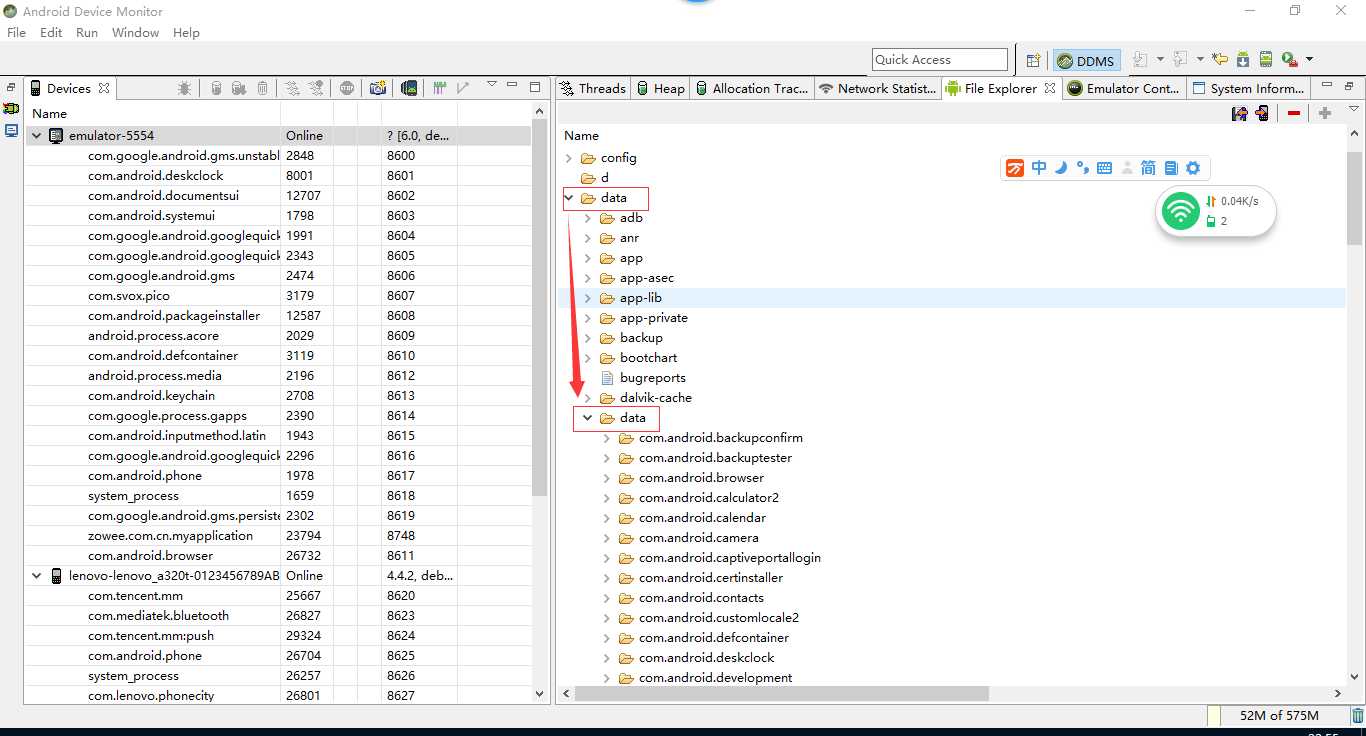Open the Help menu

(186, 32)
